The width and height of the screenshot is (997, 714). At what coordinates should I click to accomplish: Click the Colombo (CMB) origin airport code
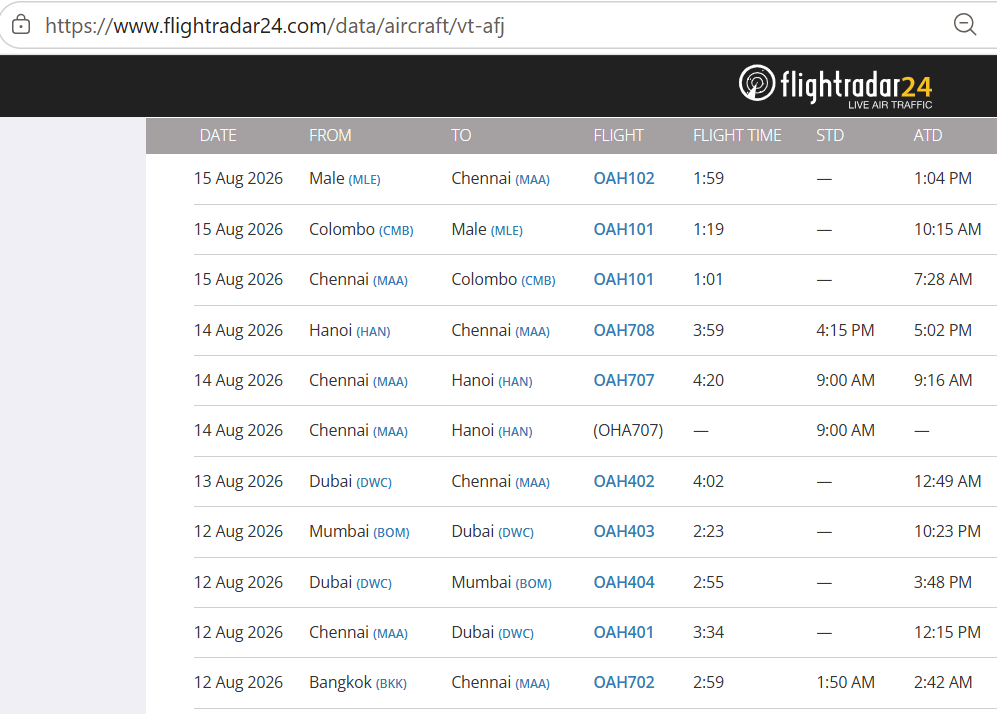coord(396,231)
